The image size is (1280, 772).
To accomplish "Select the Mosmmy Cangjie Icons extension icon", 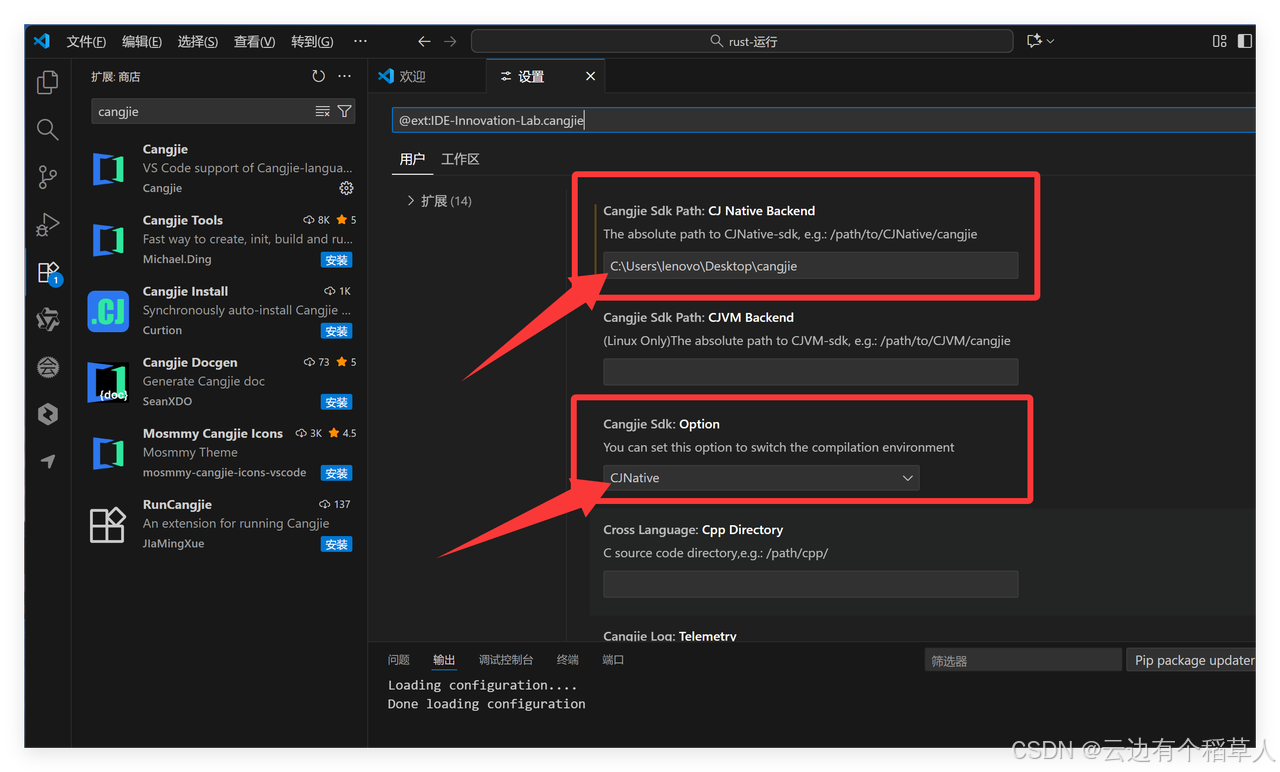I will click(108, 453).
